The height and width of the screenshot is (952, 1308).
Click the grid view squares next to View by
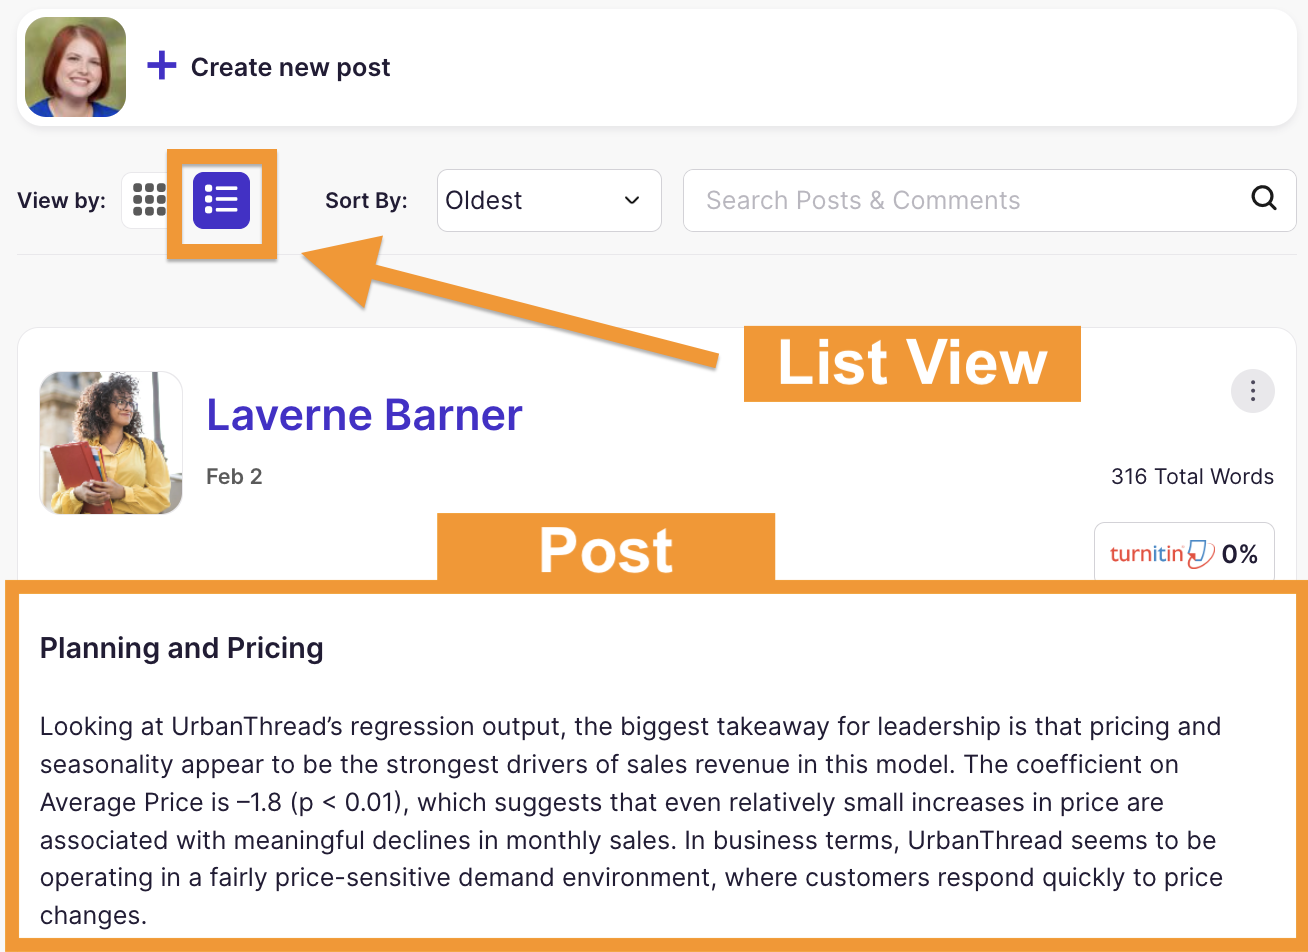148,200
